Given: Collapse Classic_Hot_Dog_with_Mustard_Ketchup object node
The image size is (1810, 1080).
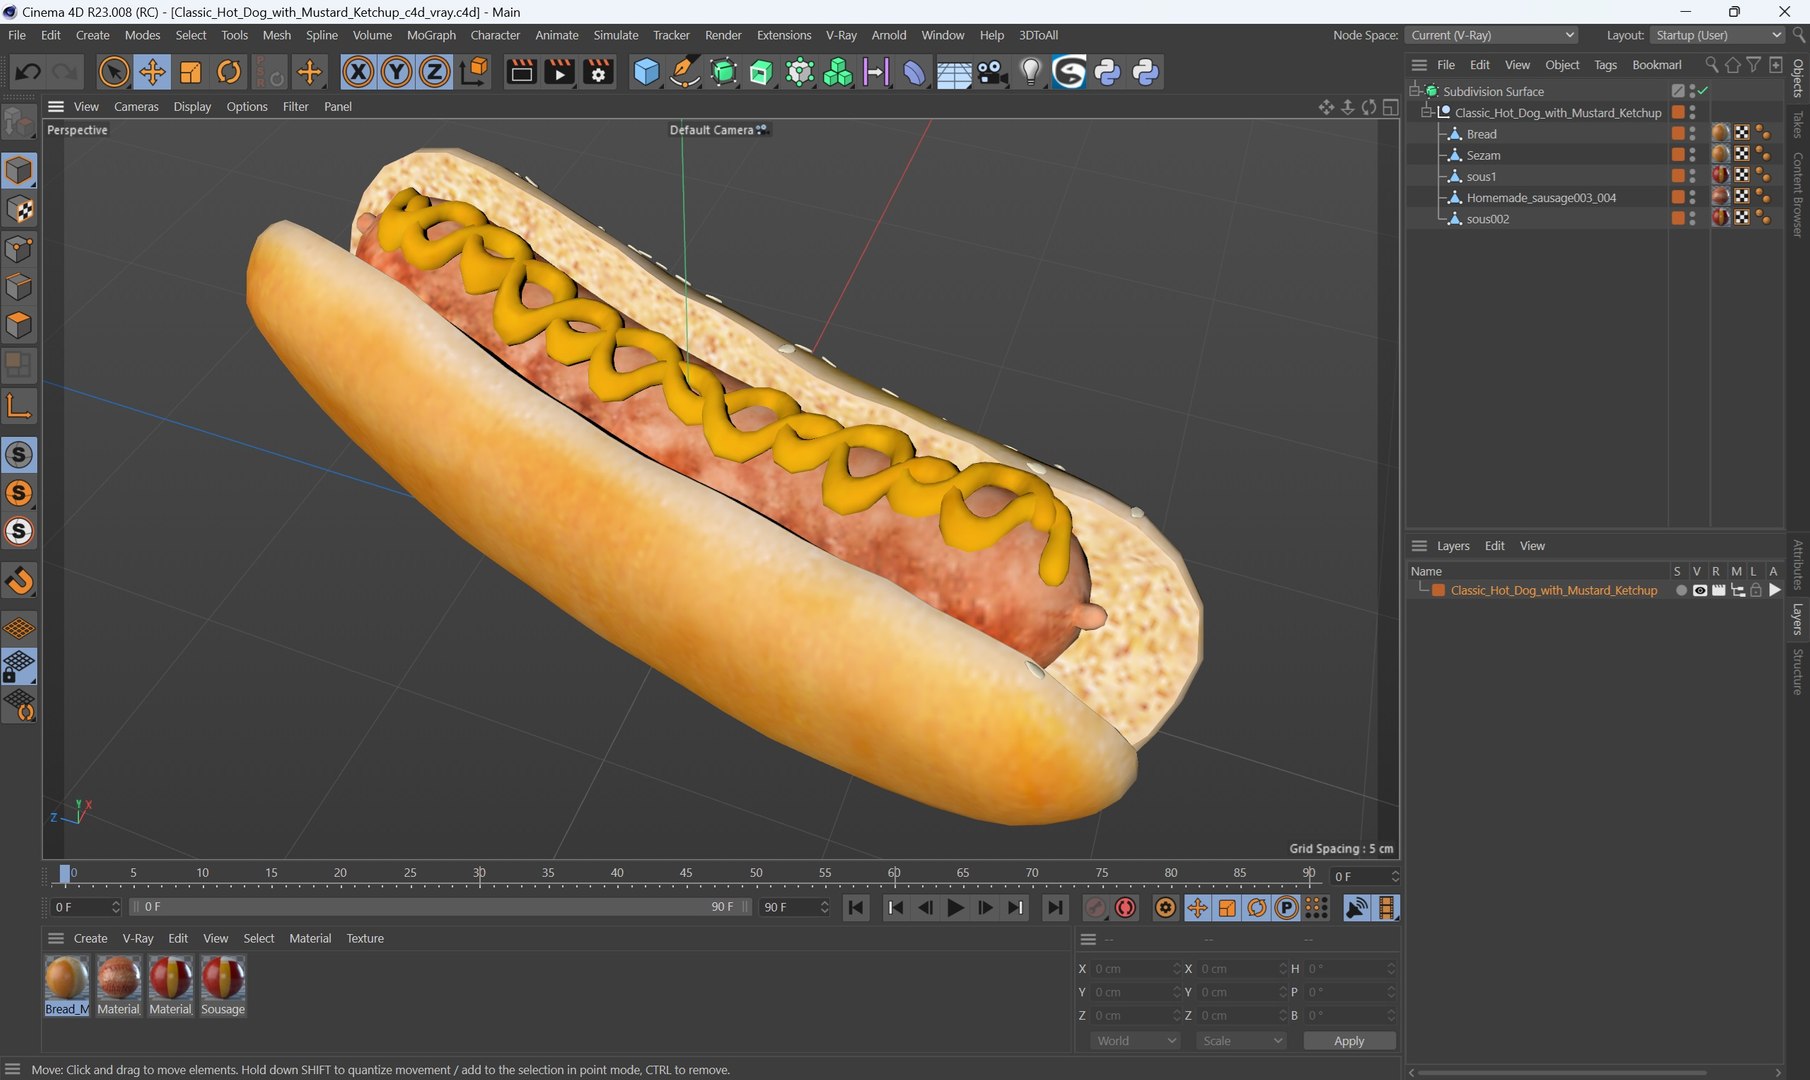Looking at the screenshot, I should point(1427,113).
